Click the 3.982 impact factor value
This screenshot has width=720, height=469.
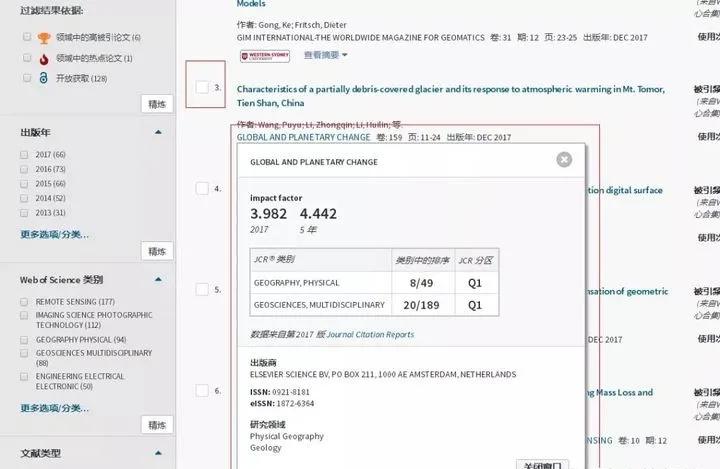pos(269,214)
